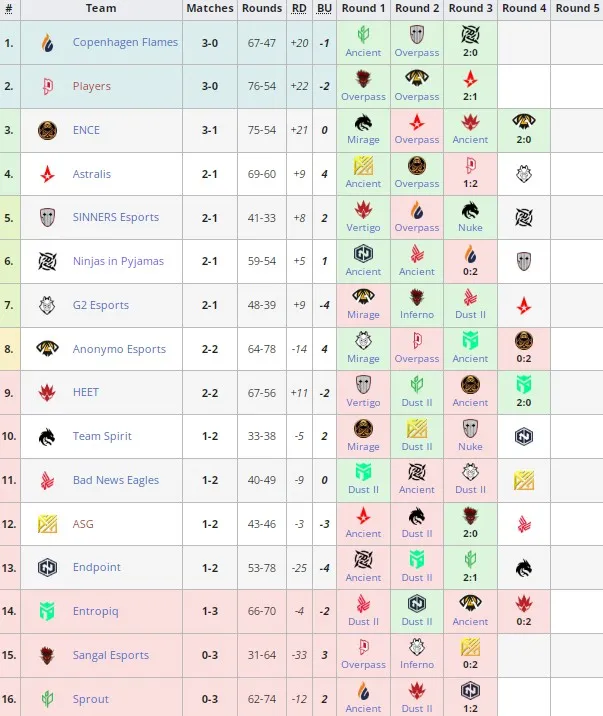Click NIP opponent icon in SINNERS Round 4
This screenshot has height=716, width=603.
[524, 217]
